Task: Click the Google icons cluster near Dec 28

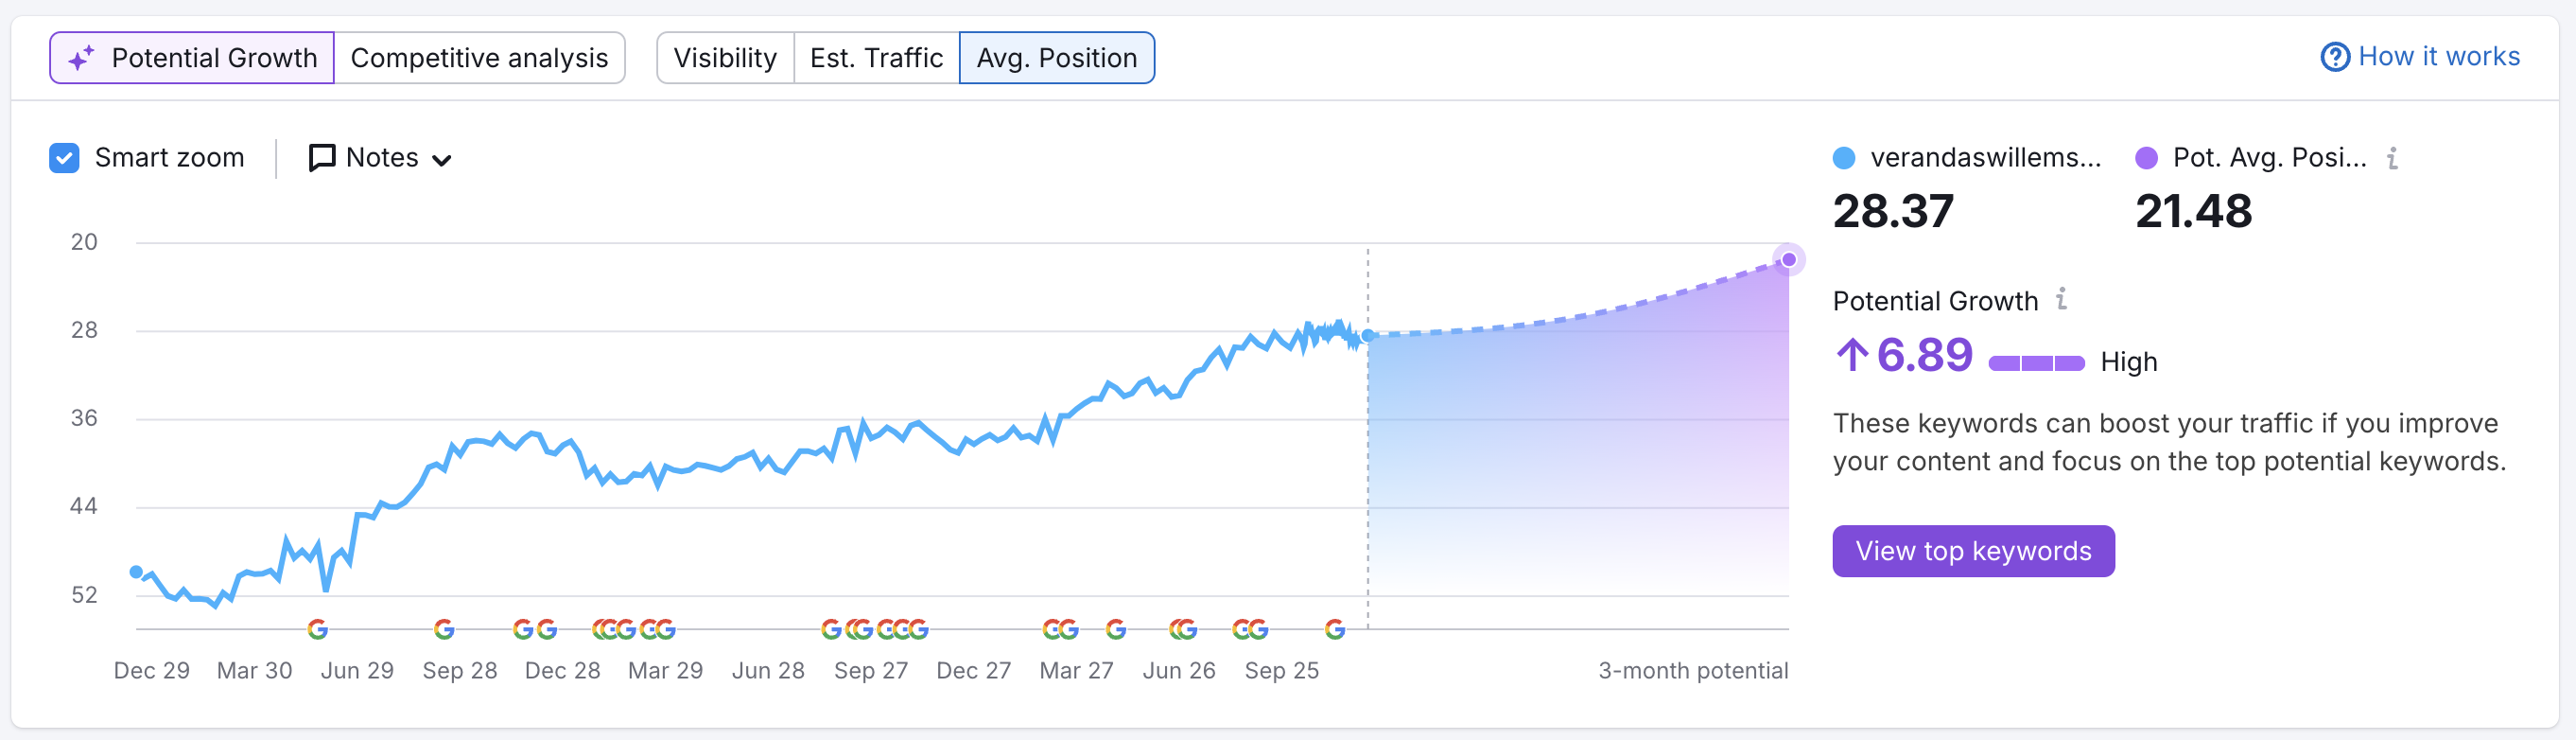Action: 535,629
